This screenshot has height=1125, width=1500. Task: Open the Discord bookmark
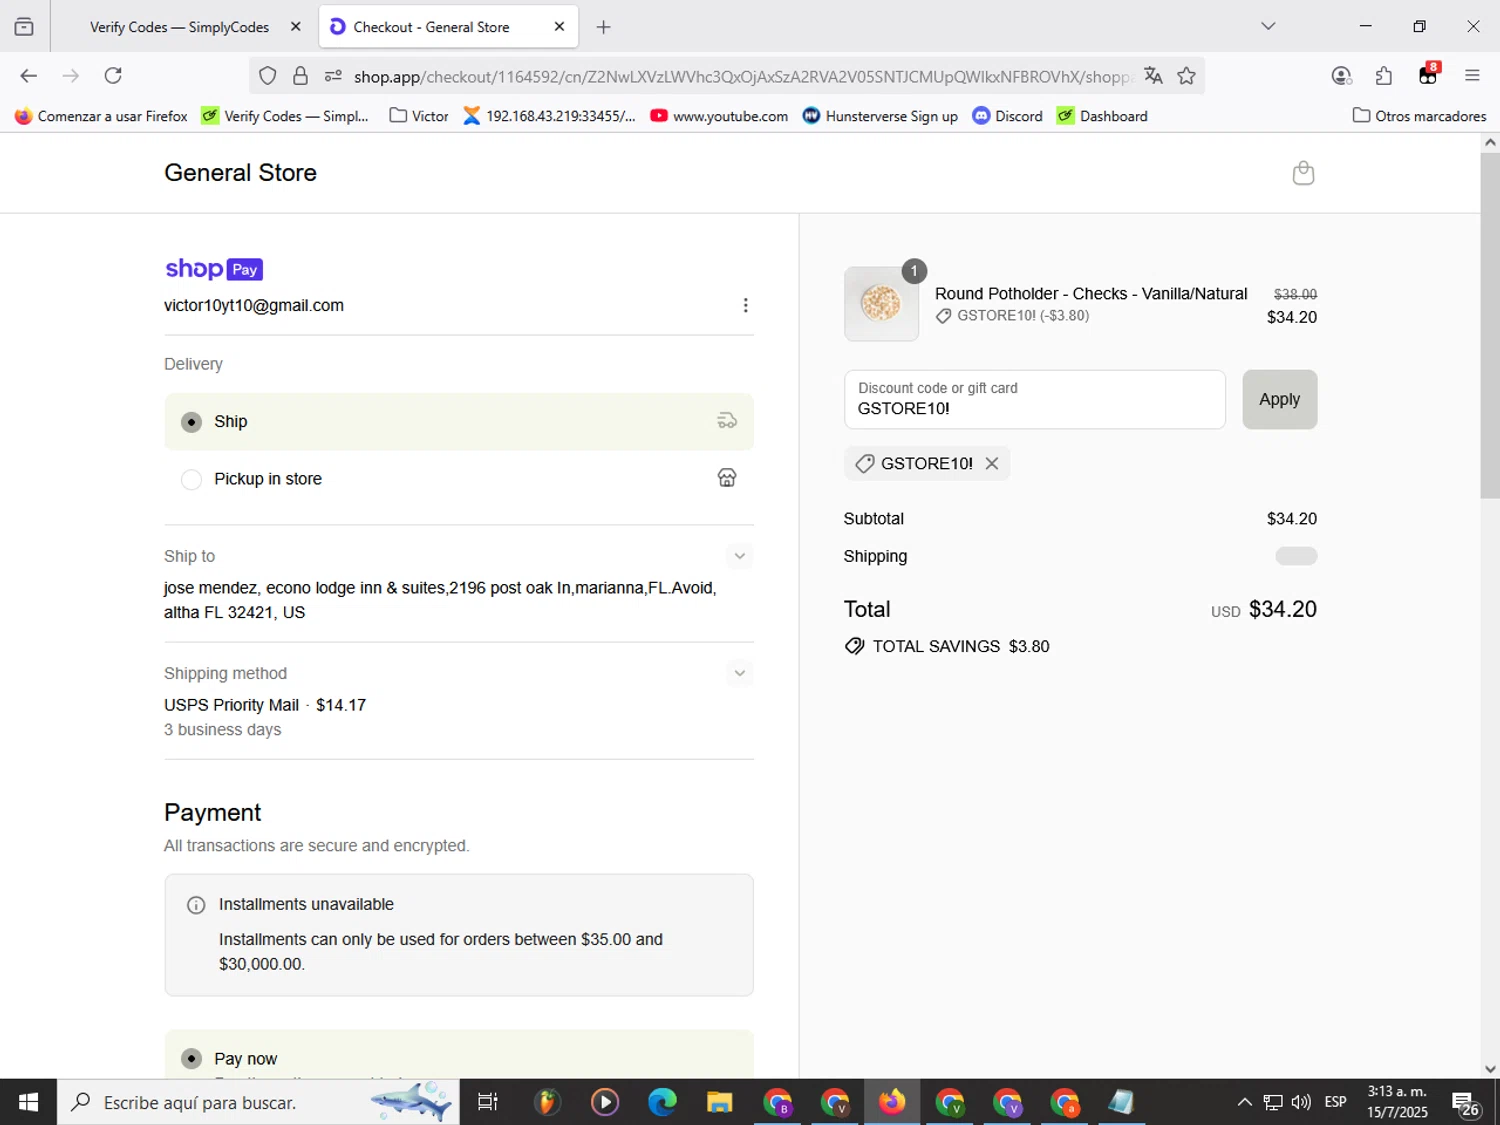(1007, 116)
